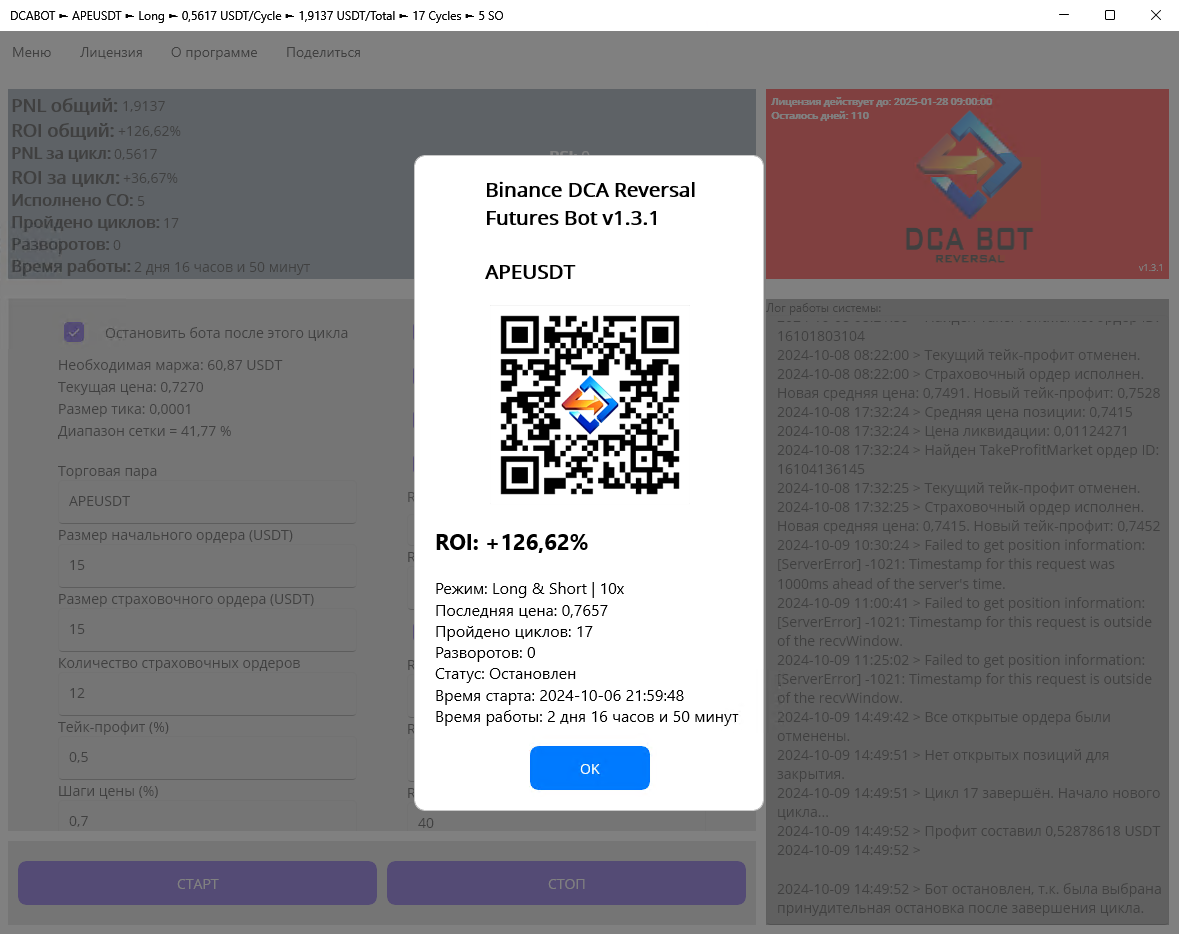1179x934 pixels.
Task: Click 'Необходимая маржа: 60,87 USDT'
Action: [170, 365]
